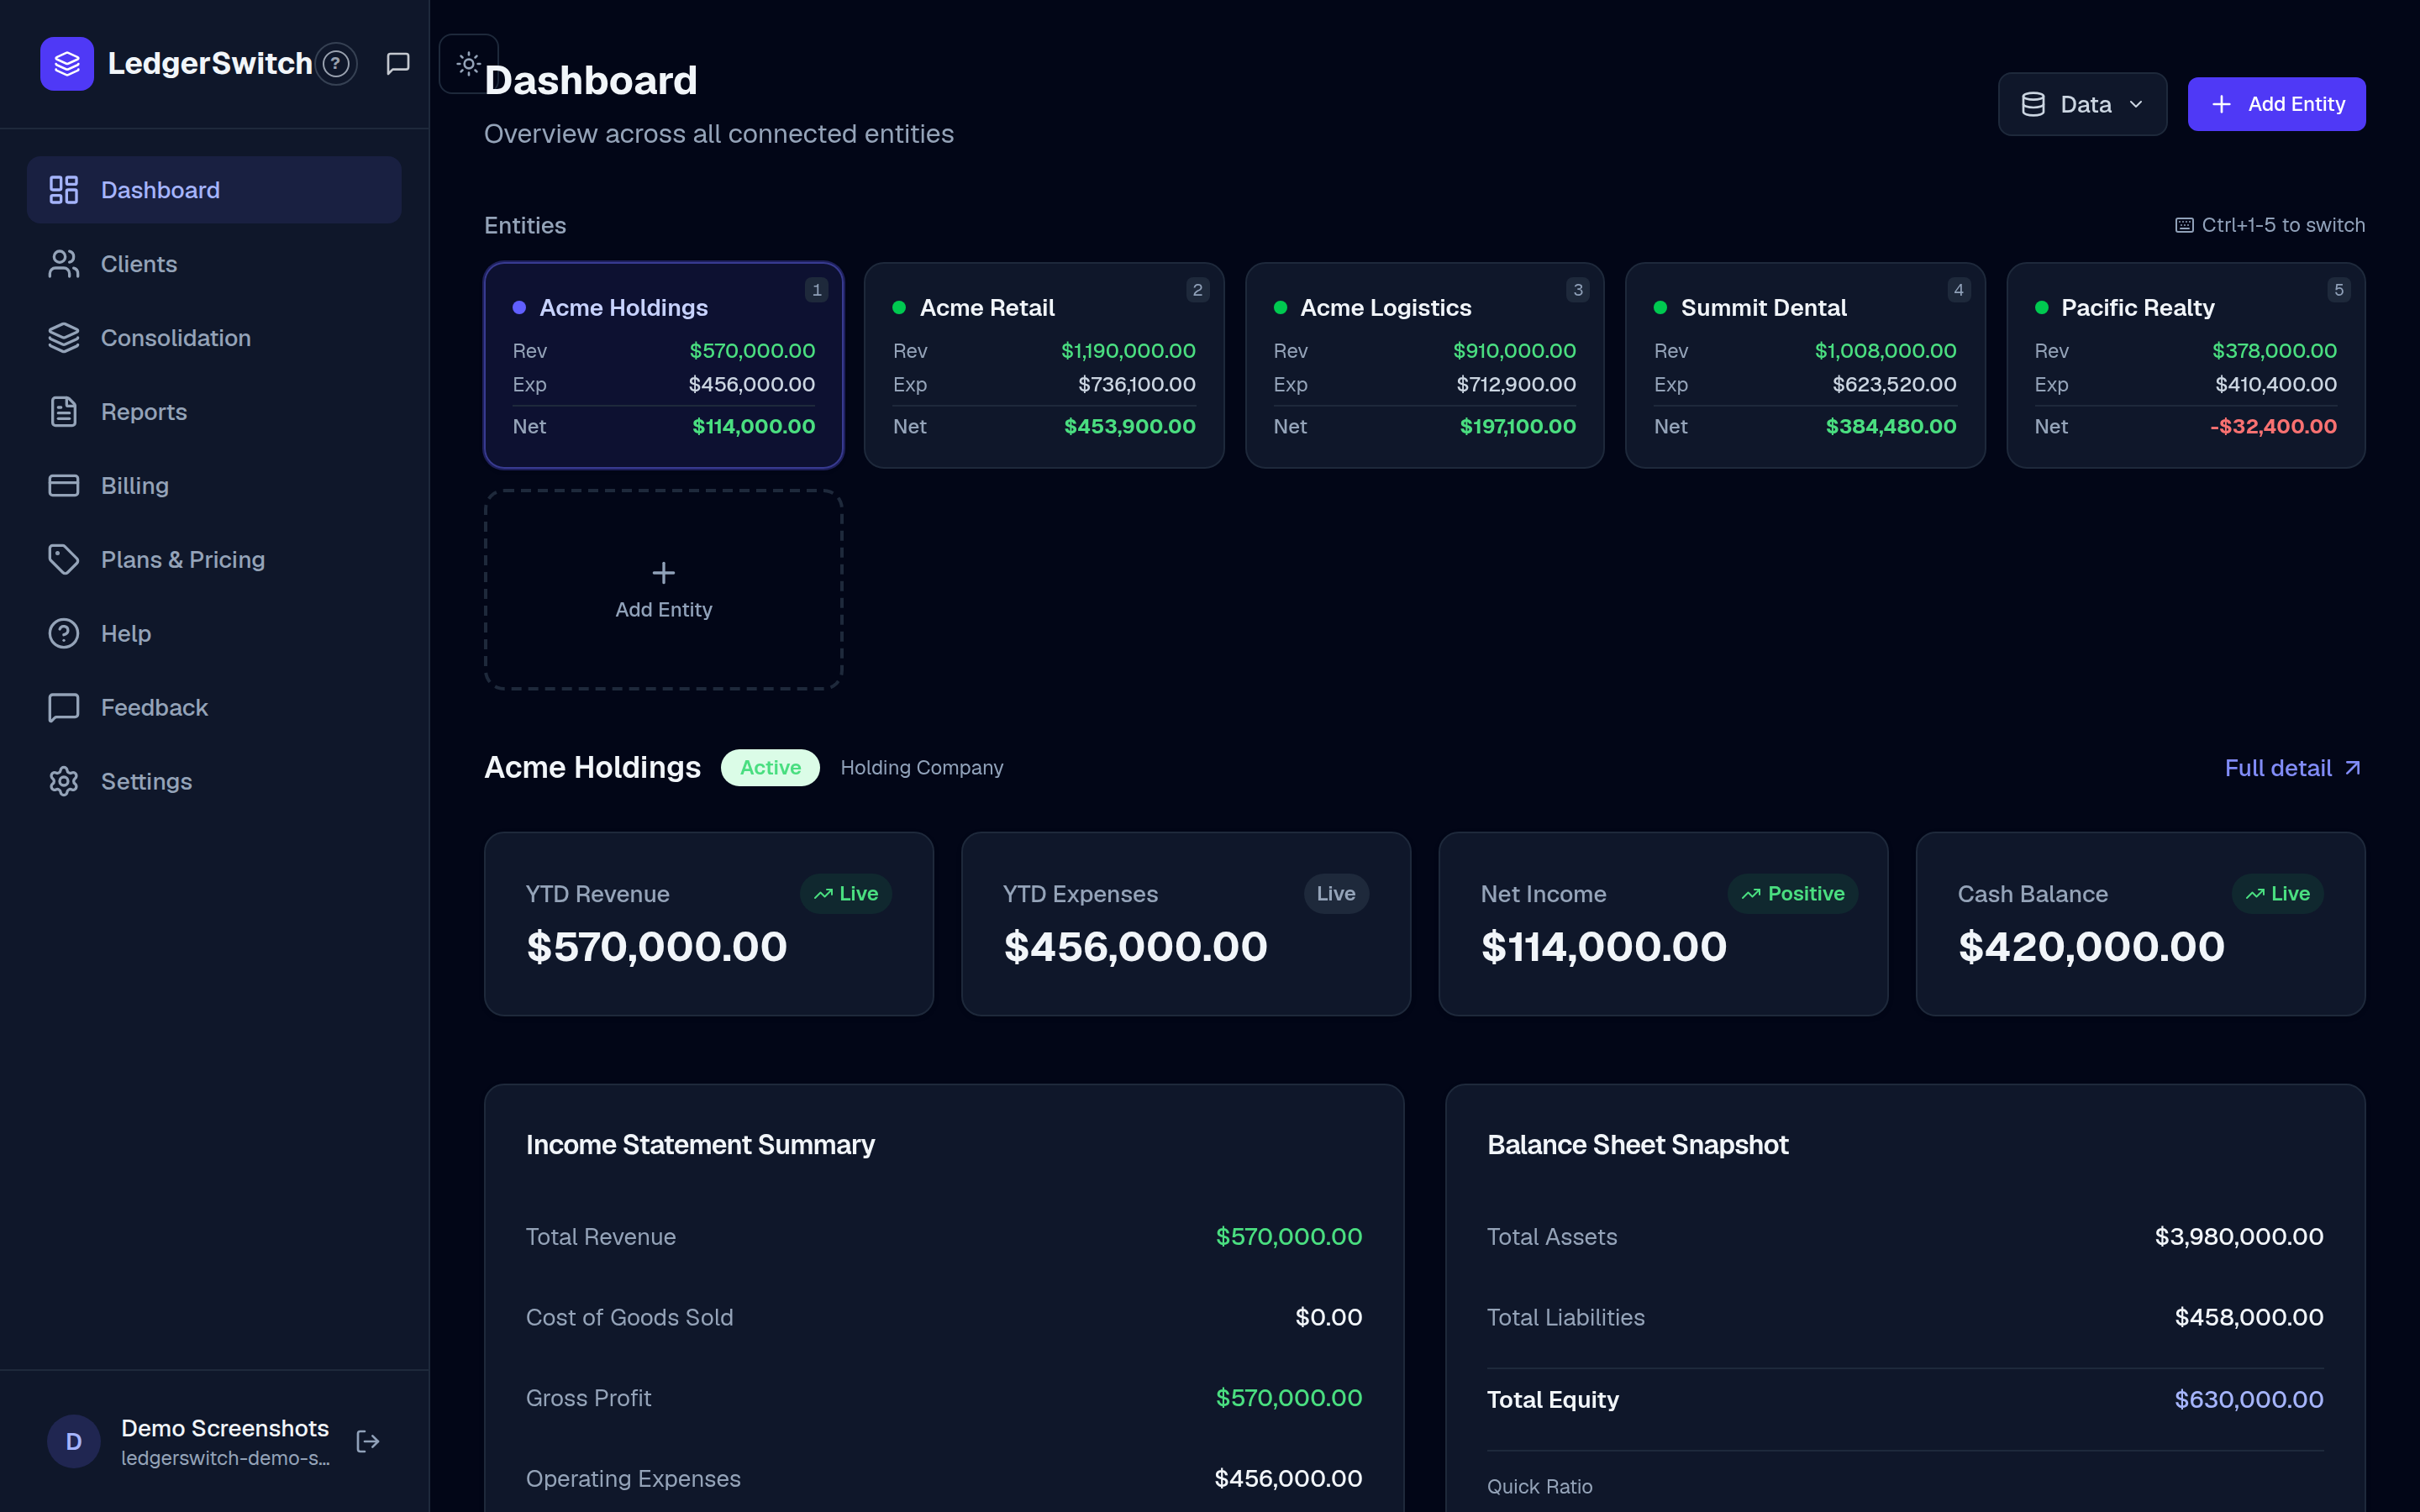Click Total Equity $630,000.00 value
Image resolution: width=2420 pixels, height=1512 pixels.
(x=2249, y=1400)
